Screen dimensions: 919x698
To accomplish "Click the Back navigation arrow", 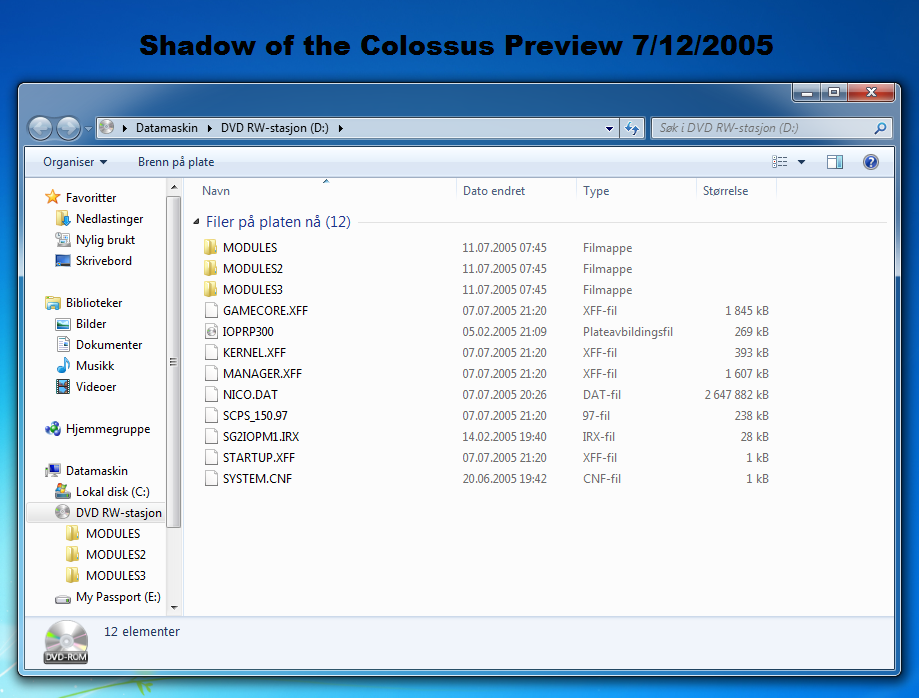I will pyautogui.click(x=41, y=128).
